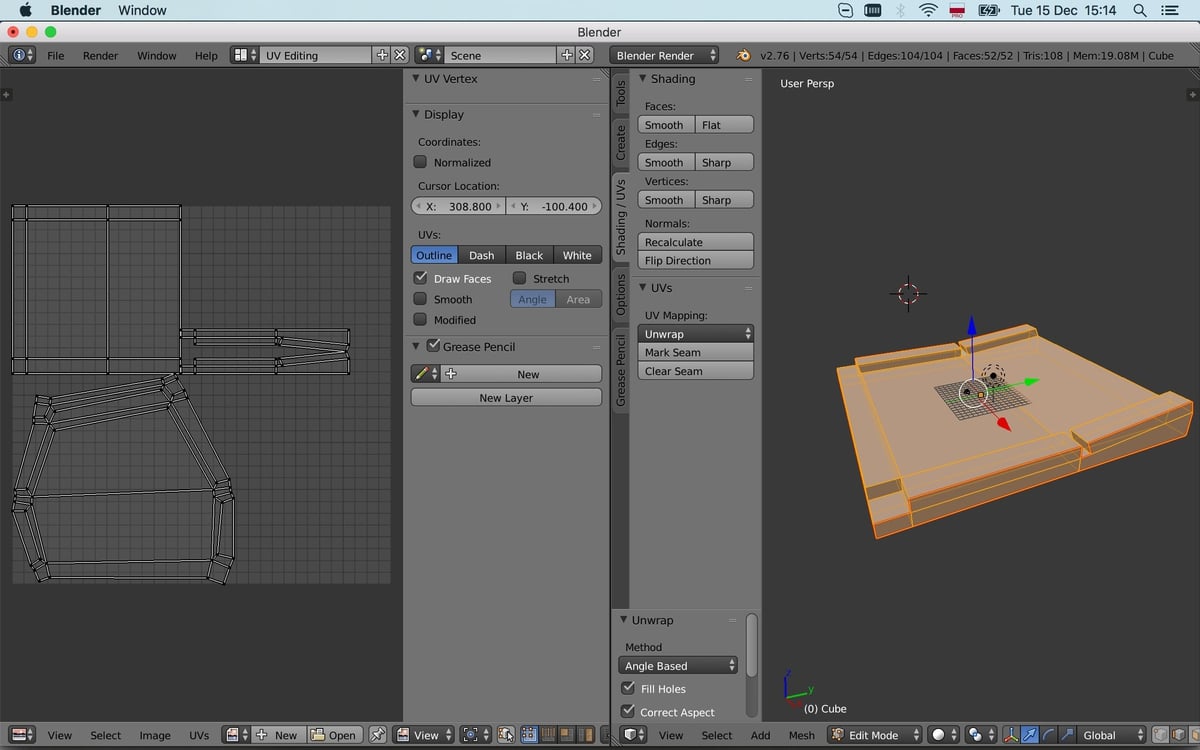
Task: Select the White UV display option
Action: pos(577,255)
